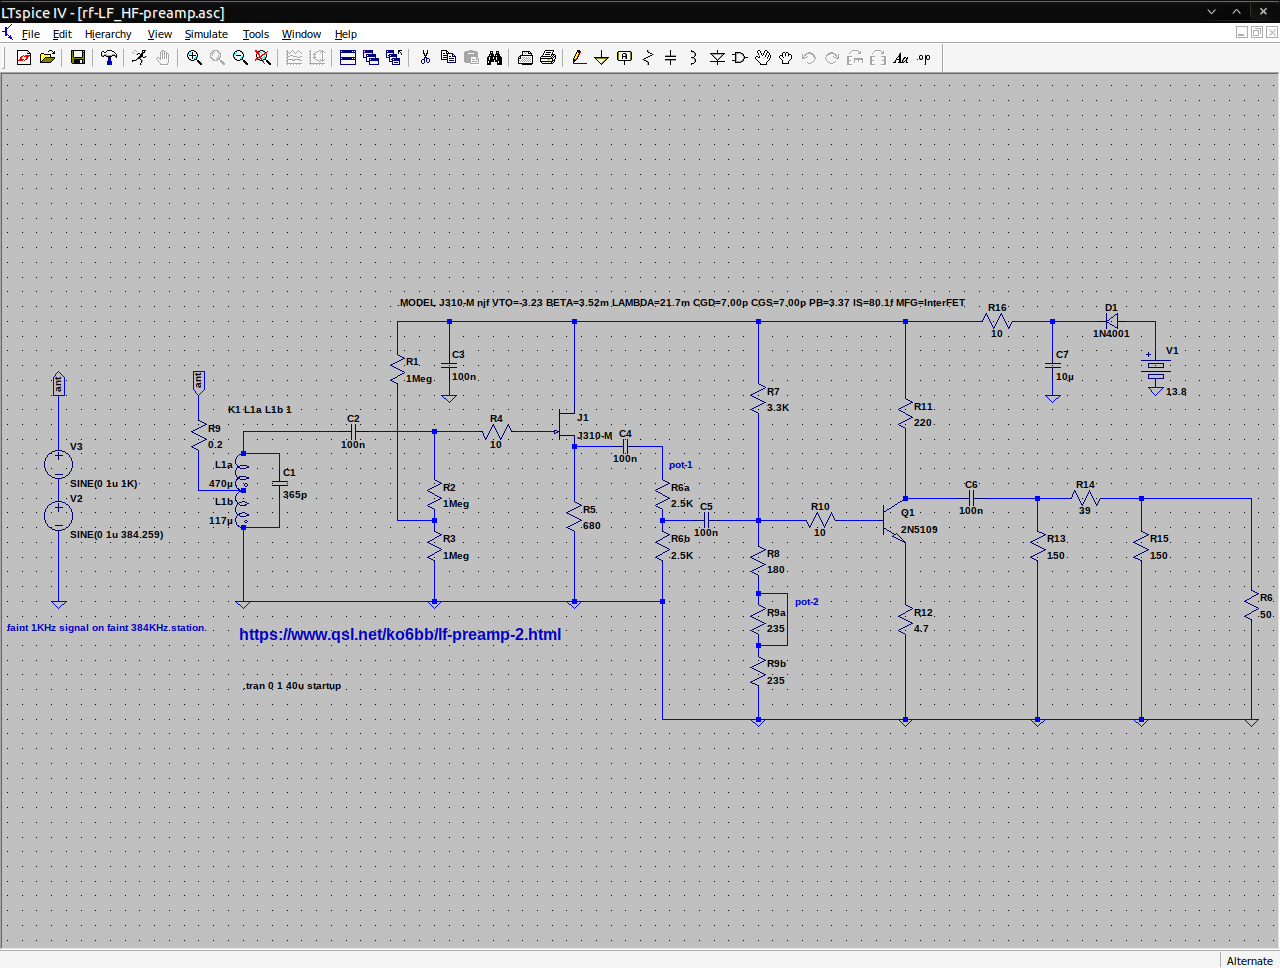Open the View menu
The width and height of the screenshot is (1280, 968).
(160, 34)
